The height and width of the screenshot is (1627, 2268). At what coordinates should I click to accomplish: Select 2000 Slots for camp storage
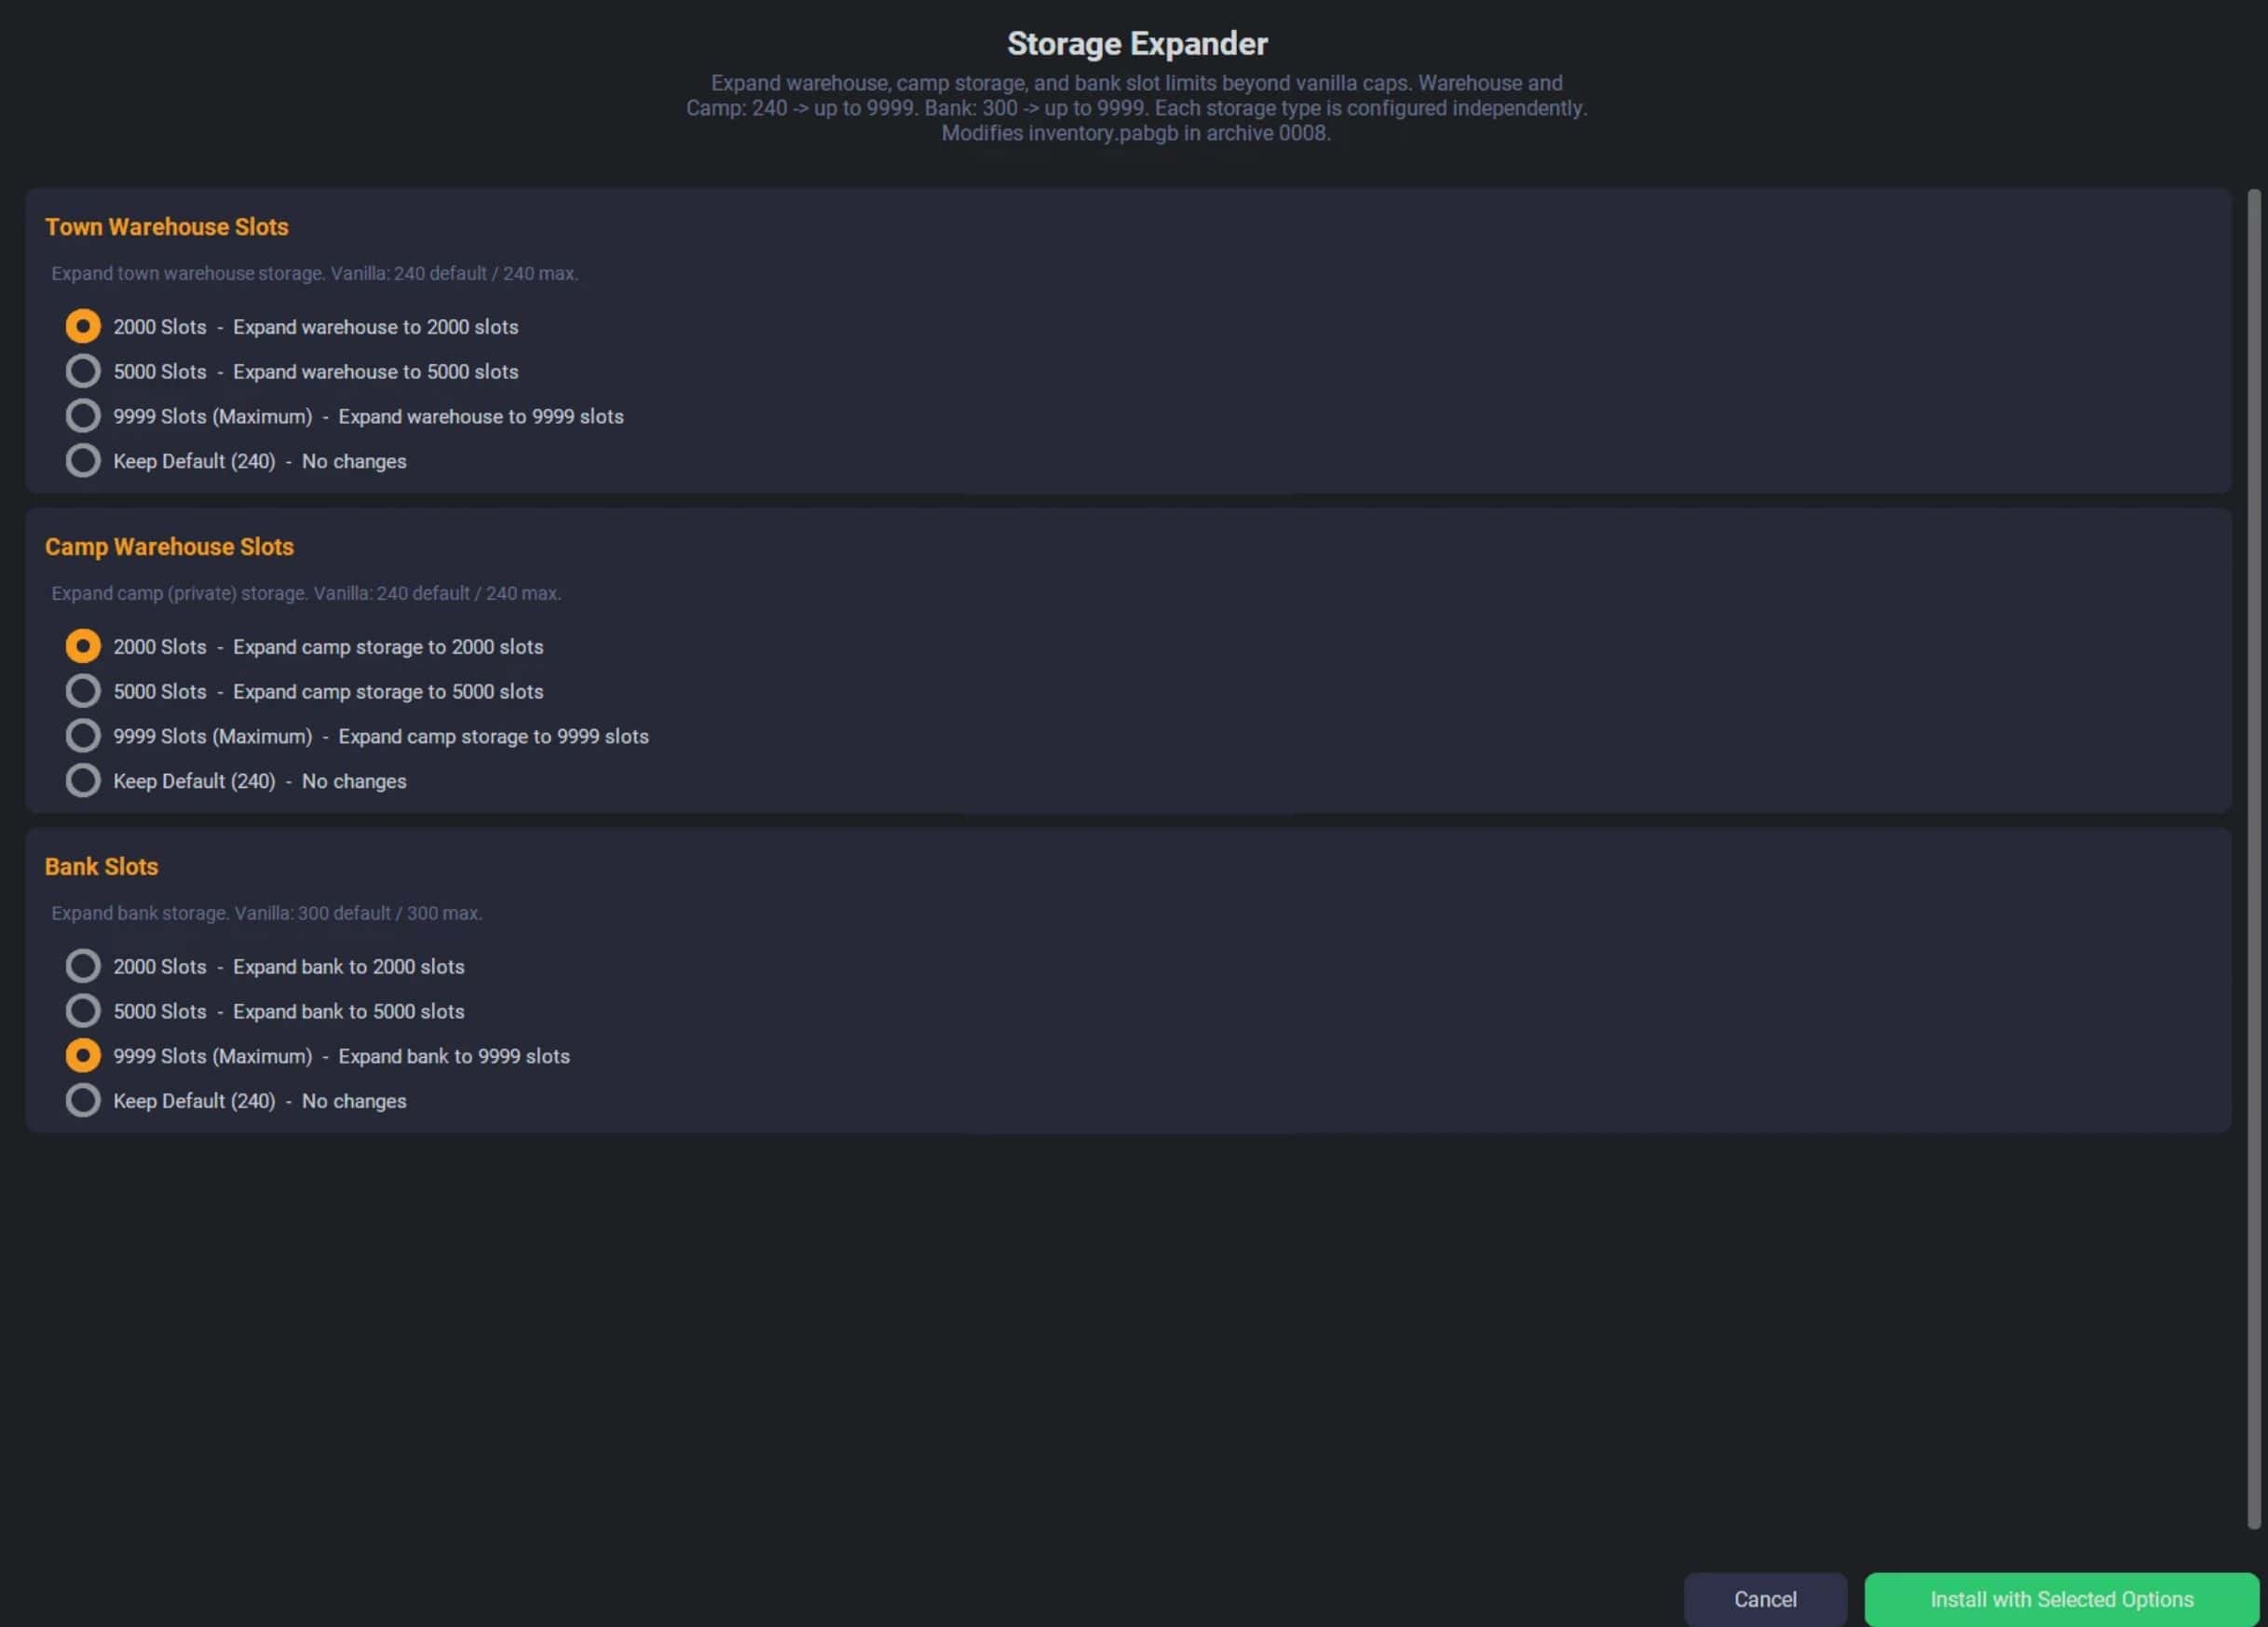coord(83,647)
